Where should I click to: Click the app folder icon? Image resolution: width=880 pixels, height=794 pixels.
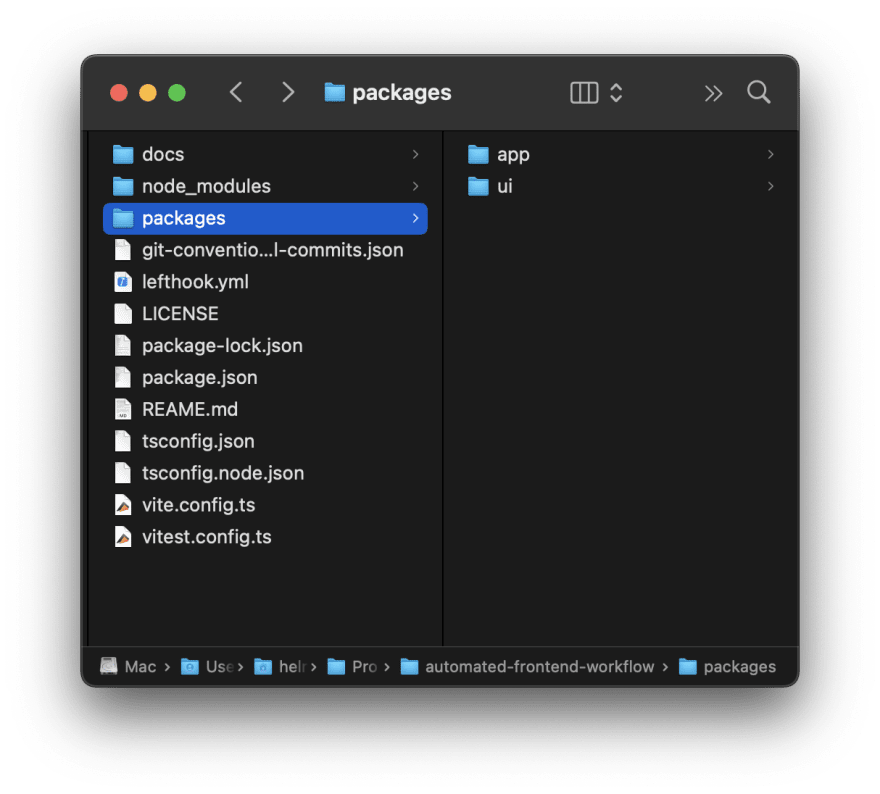[478, 154]
